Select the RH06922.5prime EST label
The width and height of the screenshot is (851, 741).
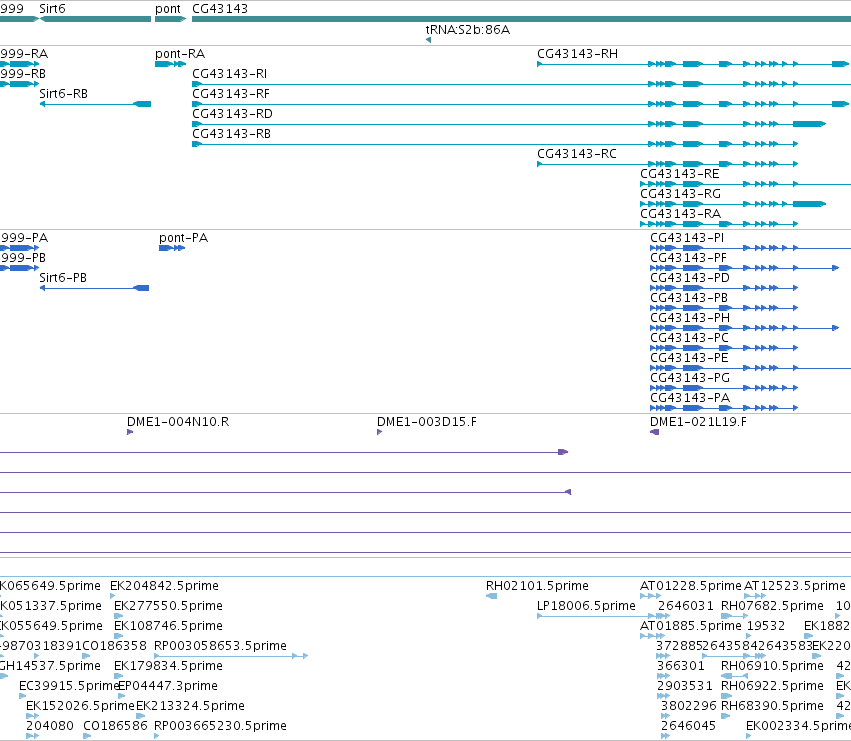(772, 686)
